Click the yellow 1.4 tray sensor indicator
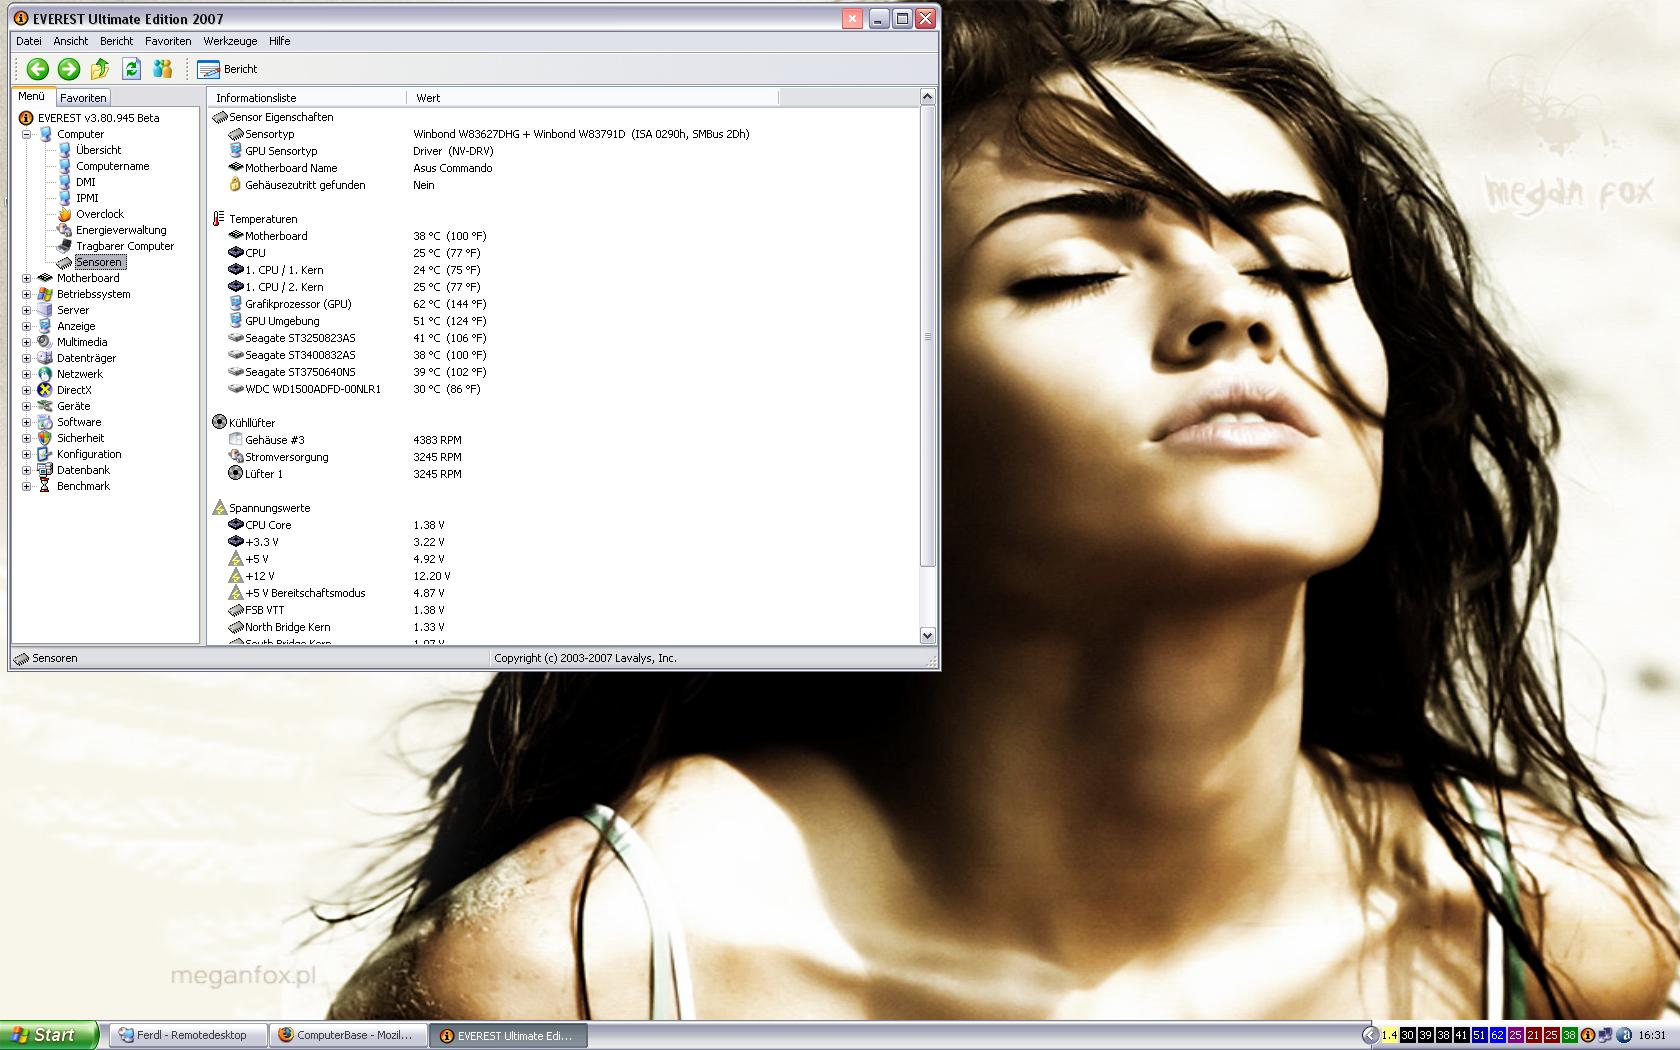This screenshot has height=1050, width=1680. [1389, 1036]
